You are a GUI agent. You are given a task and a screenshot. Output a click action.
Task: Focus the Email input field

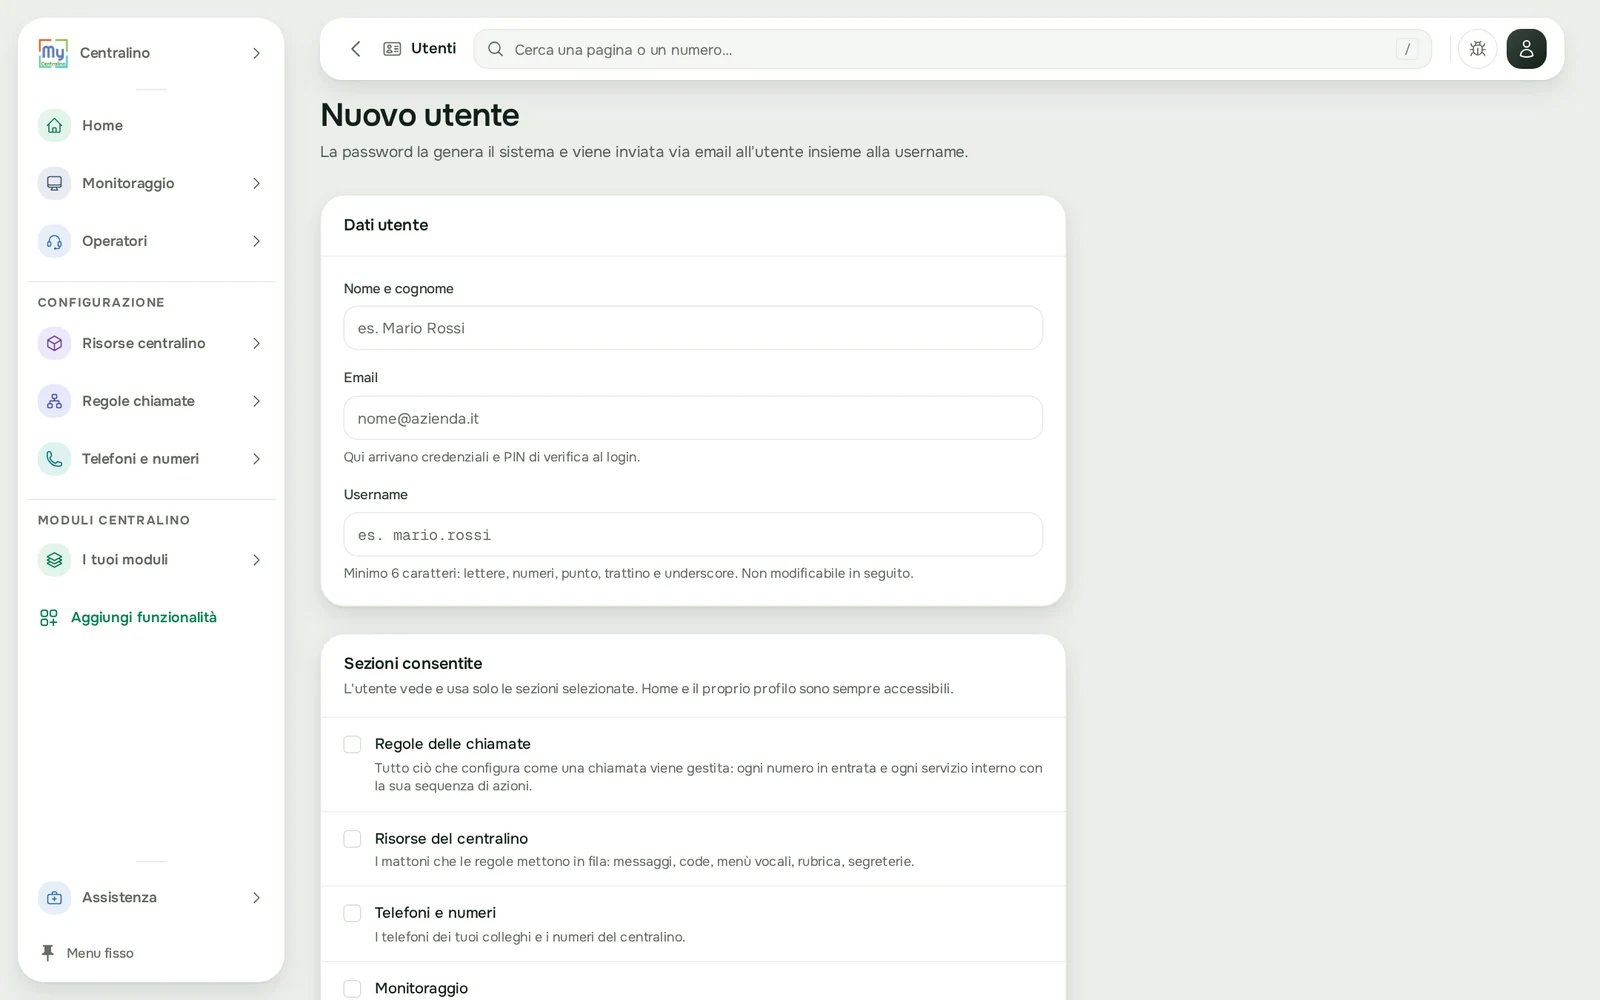pos(693,418)
